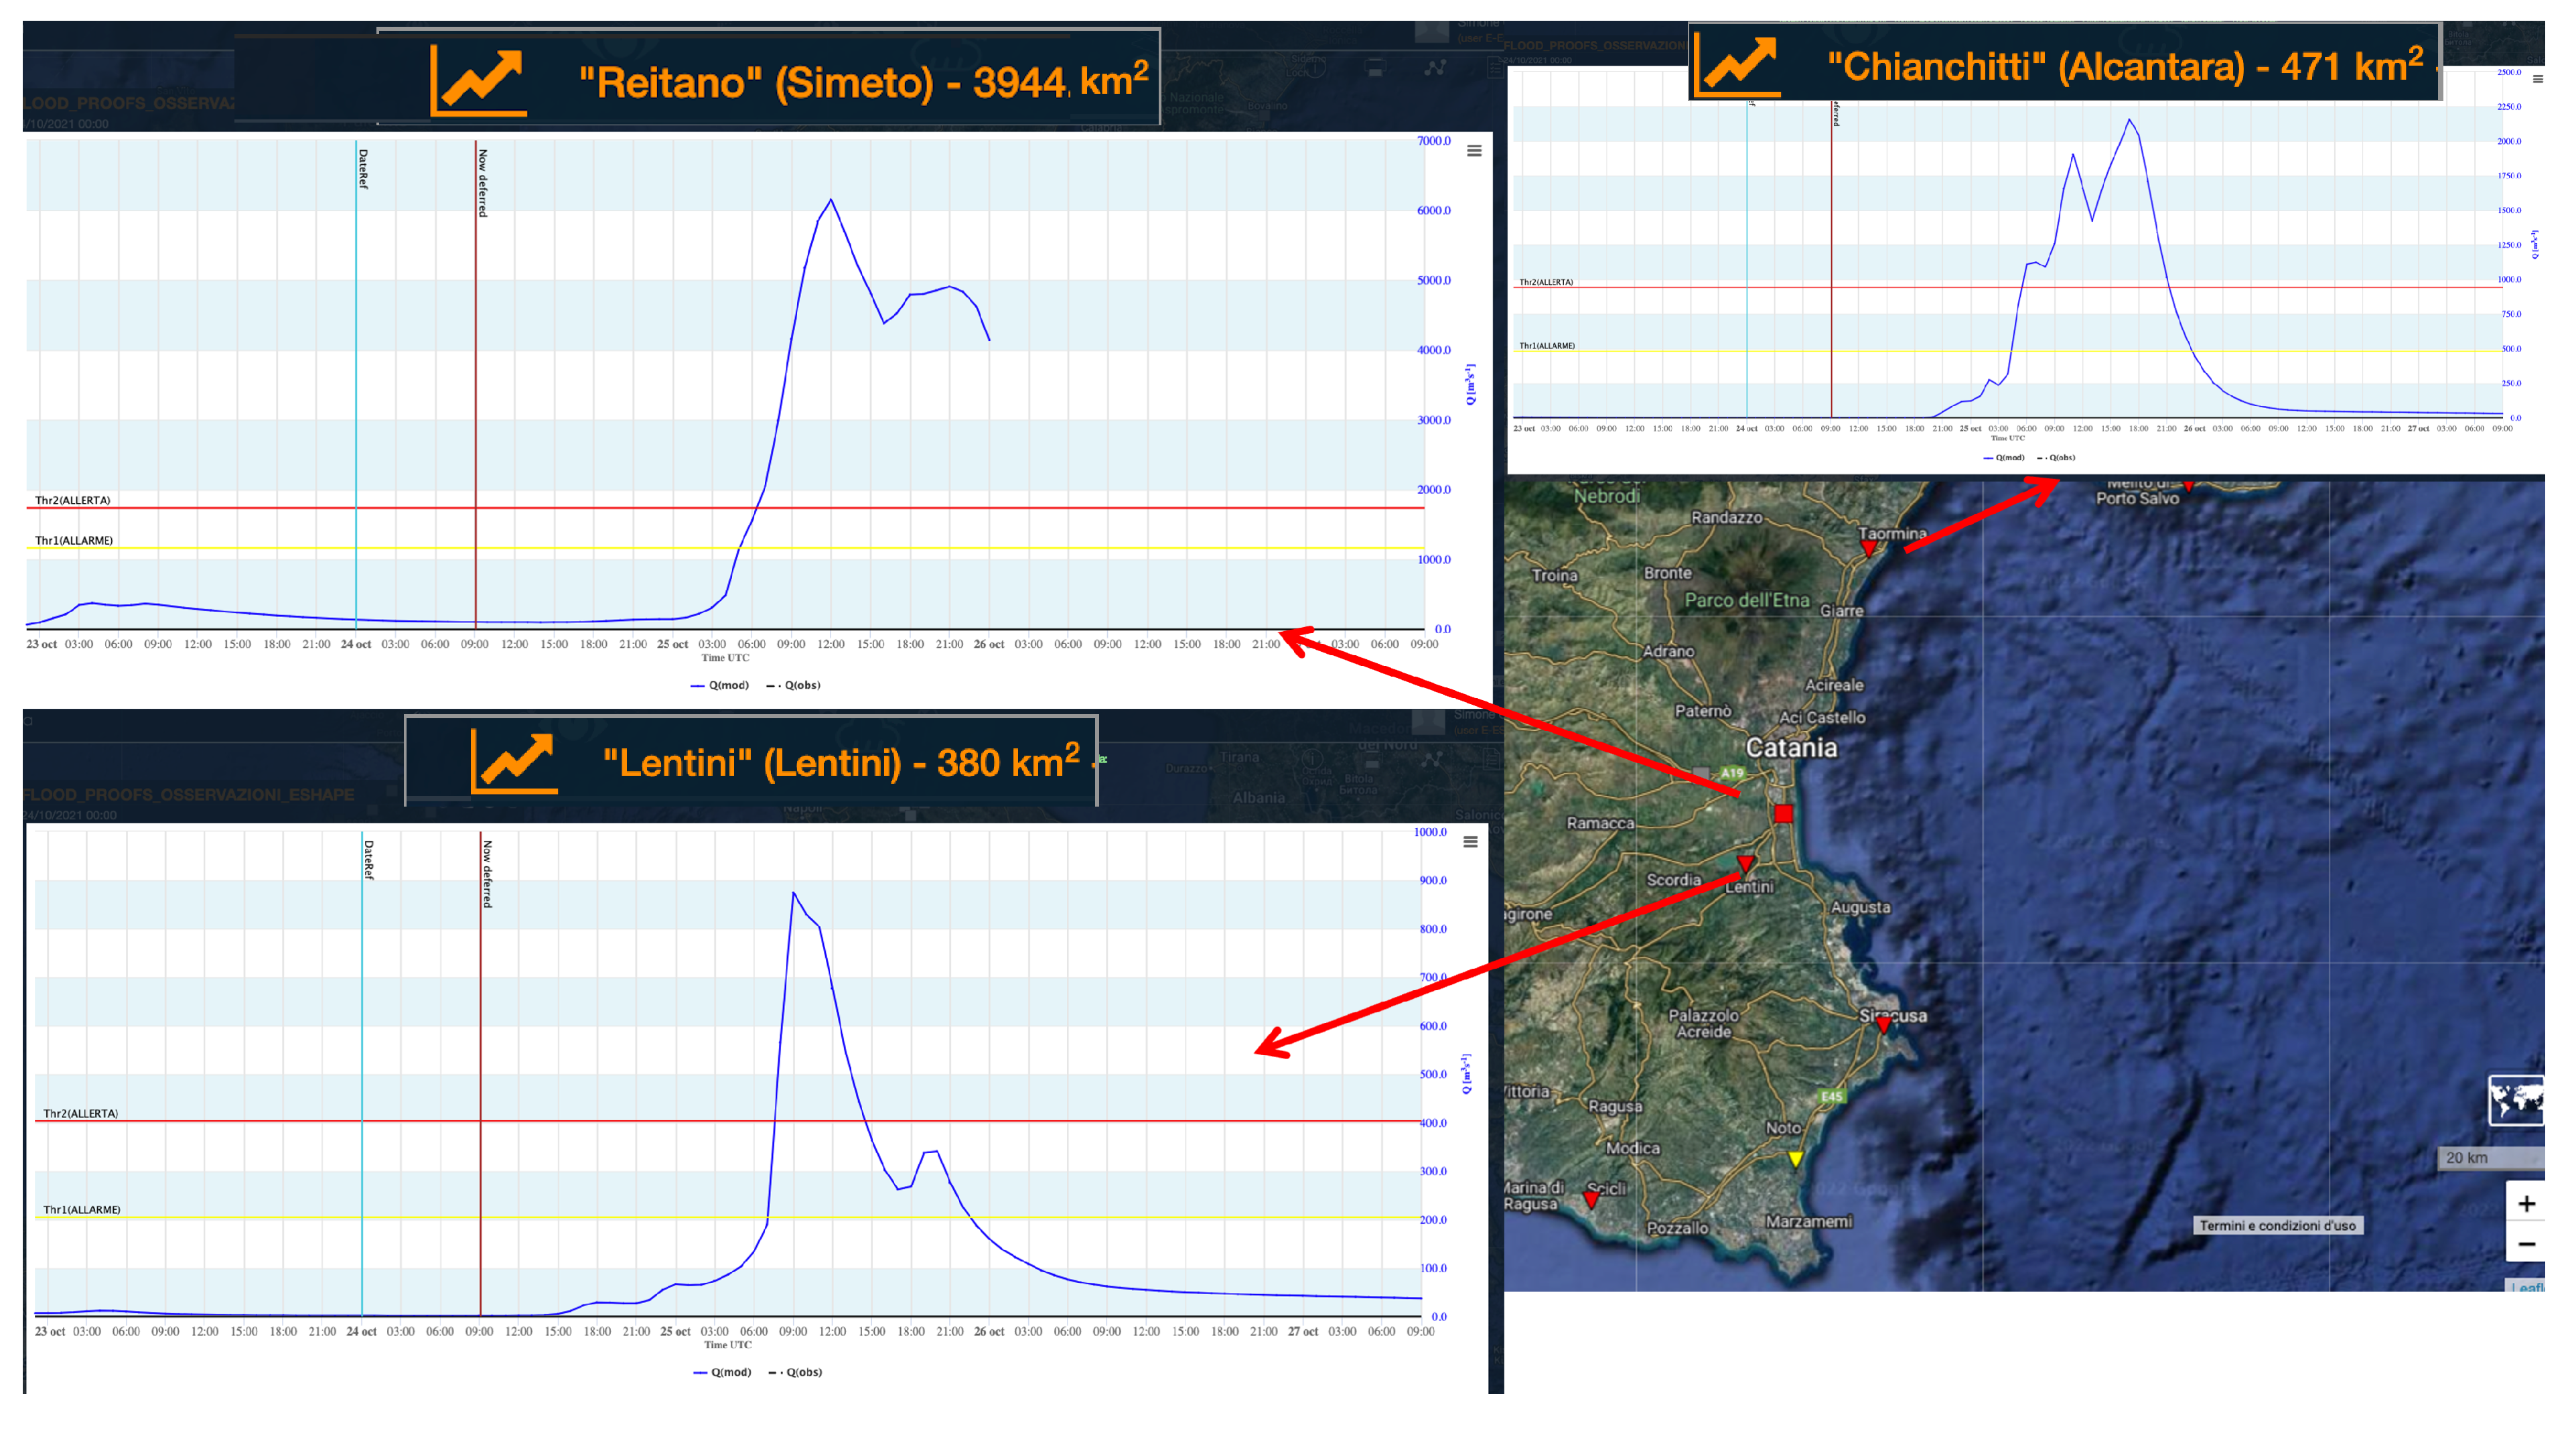Viewport: 2576px width, 1429px height.
Task: Open the Reitano chart hamburger menu
Action: click(1474, 151)
